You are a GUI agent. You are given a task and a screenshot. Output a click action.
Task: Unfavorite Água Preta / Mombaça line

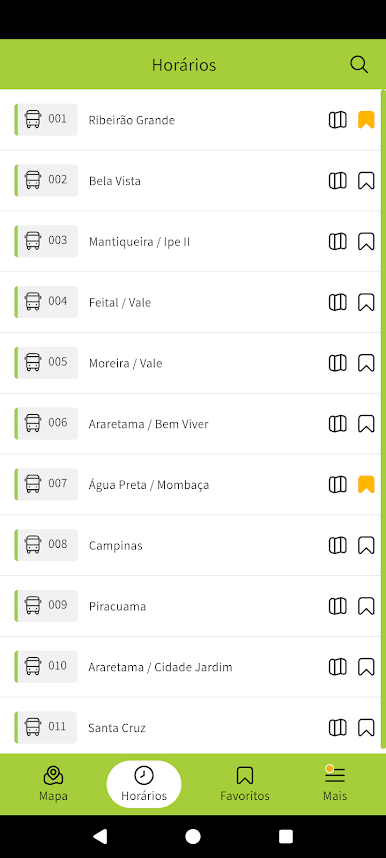pyautogui.click(x=366, y=484)
